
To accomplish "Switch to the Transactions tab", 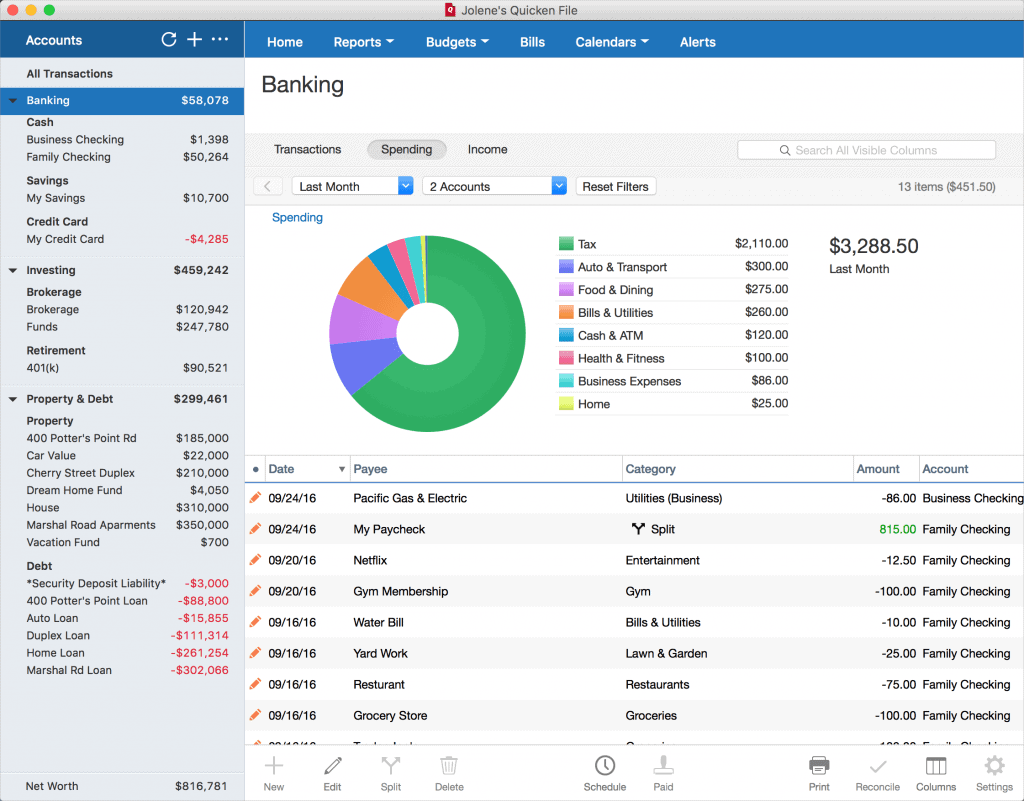I will point(308,149).
